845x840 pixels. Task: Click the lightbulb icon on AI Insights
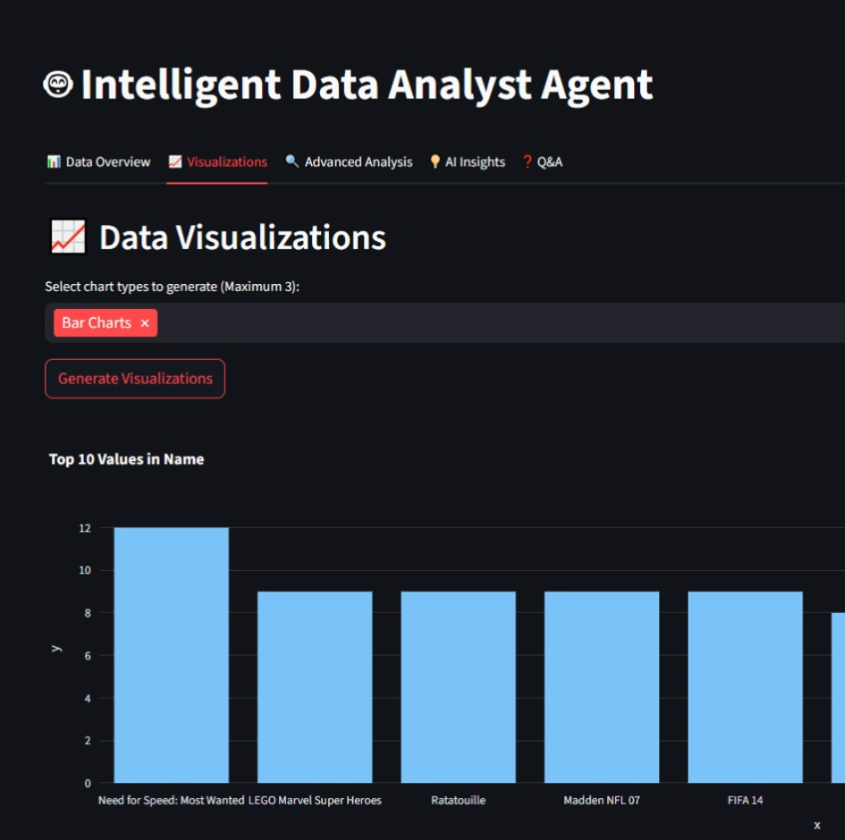point(435,162)
